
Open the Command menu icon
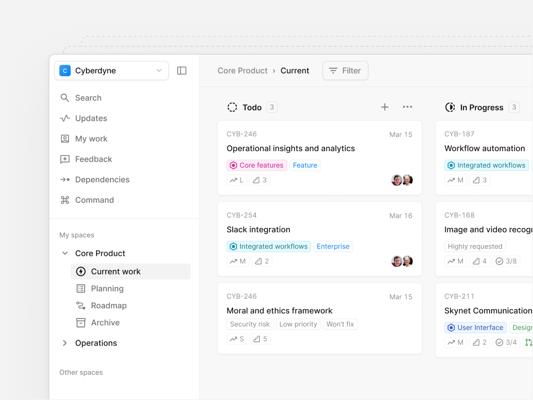(65, 200)
